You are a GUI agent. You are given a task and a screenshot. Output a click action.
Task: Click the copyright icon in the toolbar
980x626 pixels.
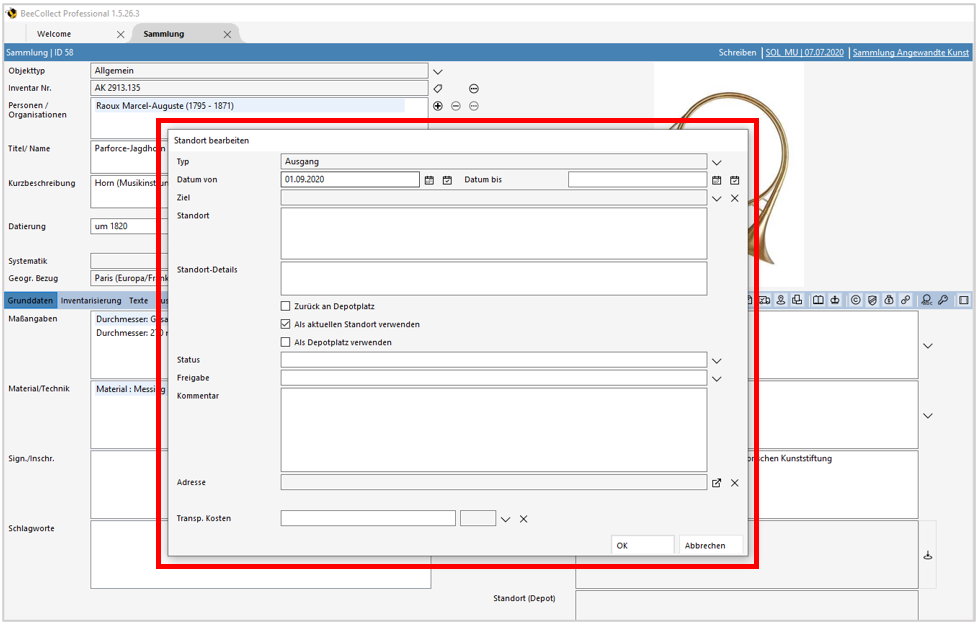click(854, 300)
